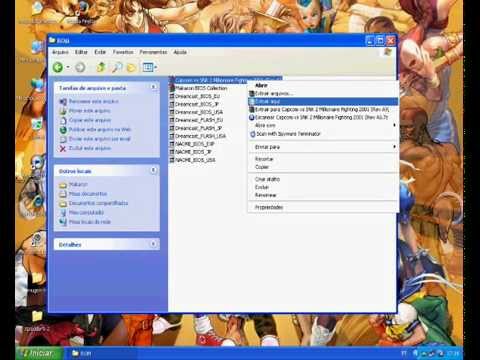
Task: Open Meus locais de rede link
Action: coord(90,222)
